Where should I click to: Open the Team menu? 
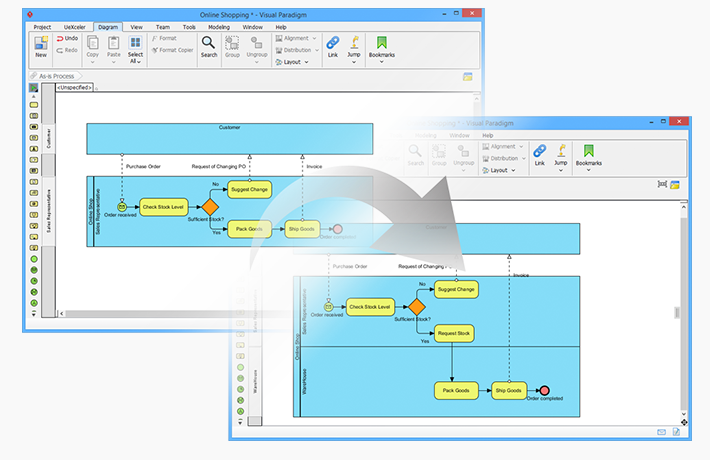[163, 27]
